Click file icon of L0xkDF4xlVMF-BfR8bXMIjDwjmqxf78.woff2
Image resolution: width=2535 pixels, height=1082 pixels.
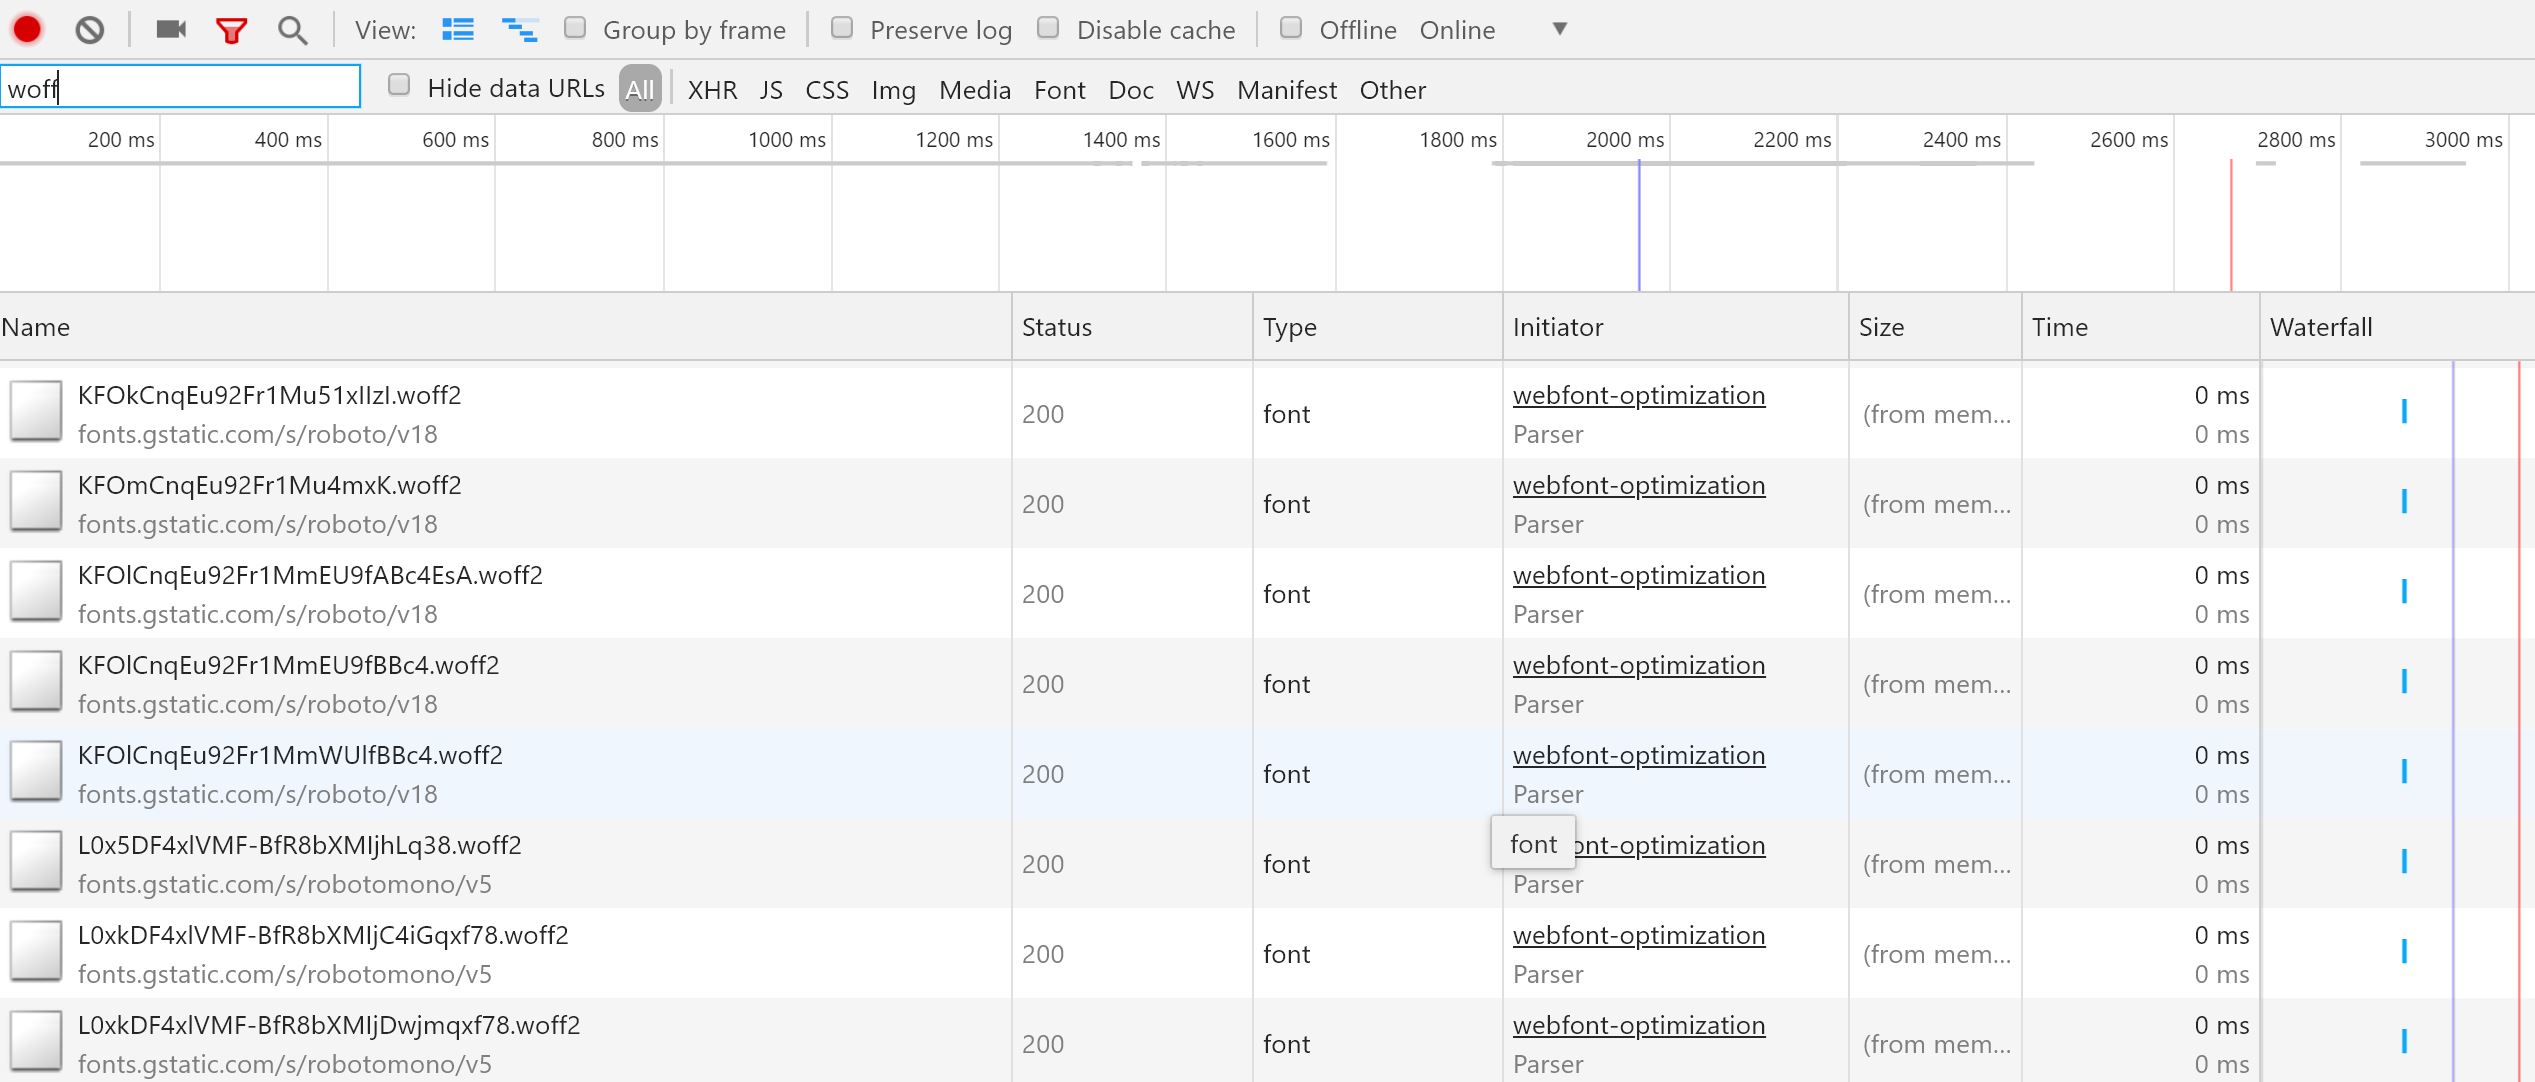coord(36,1040)
